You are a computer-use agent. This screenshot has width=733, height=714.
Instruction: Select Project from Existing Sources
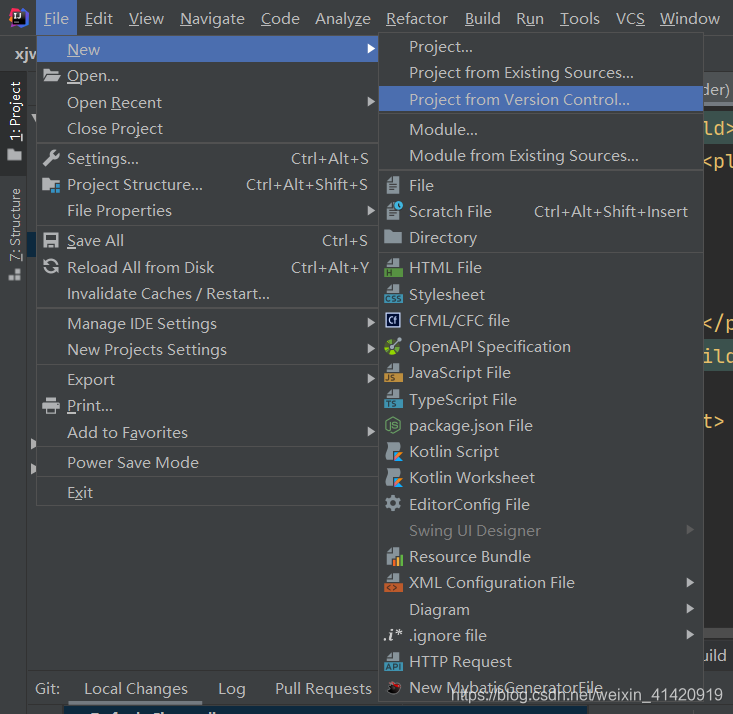pyautogui.click(x=541, y=73)
